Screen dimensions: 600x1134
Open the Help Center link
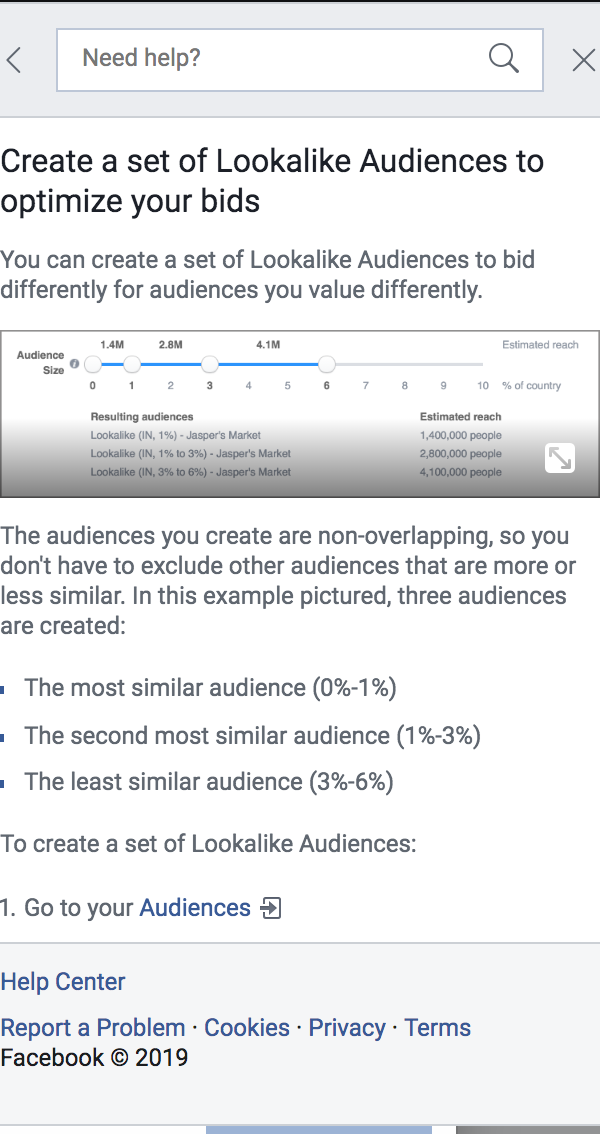click(63, 981)
